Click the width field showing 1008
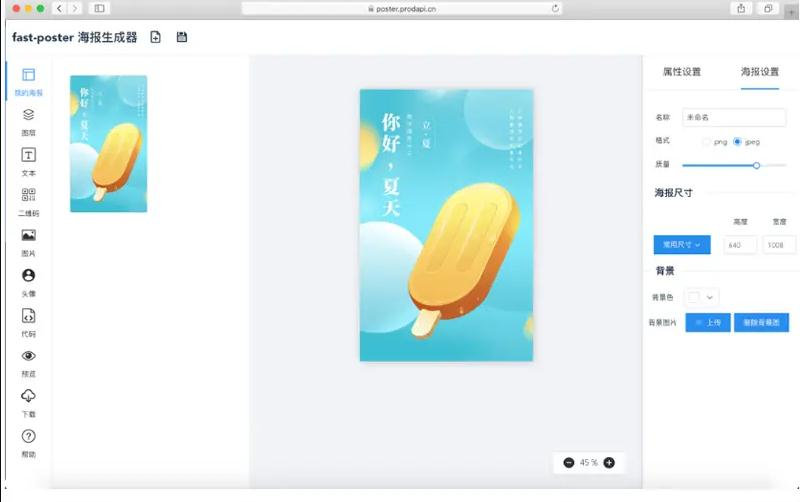Screen dimensions: 800x502 pyautogui.click(x=779, y=245)
